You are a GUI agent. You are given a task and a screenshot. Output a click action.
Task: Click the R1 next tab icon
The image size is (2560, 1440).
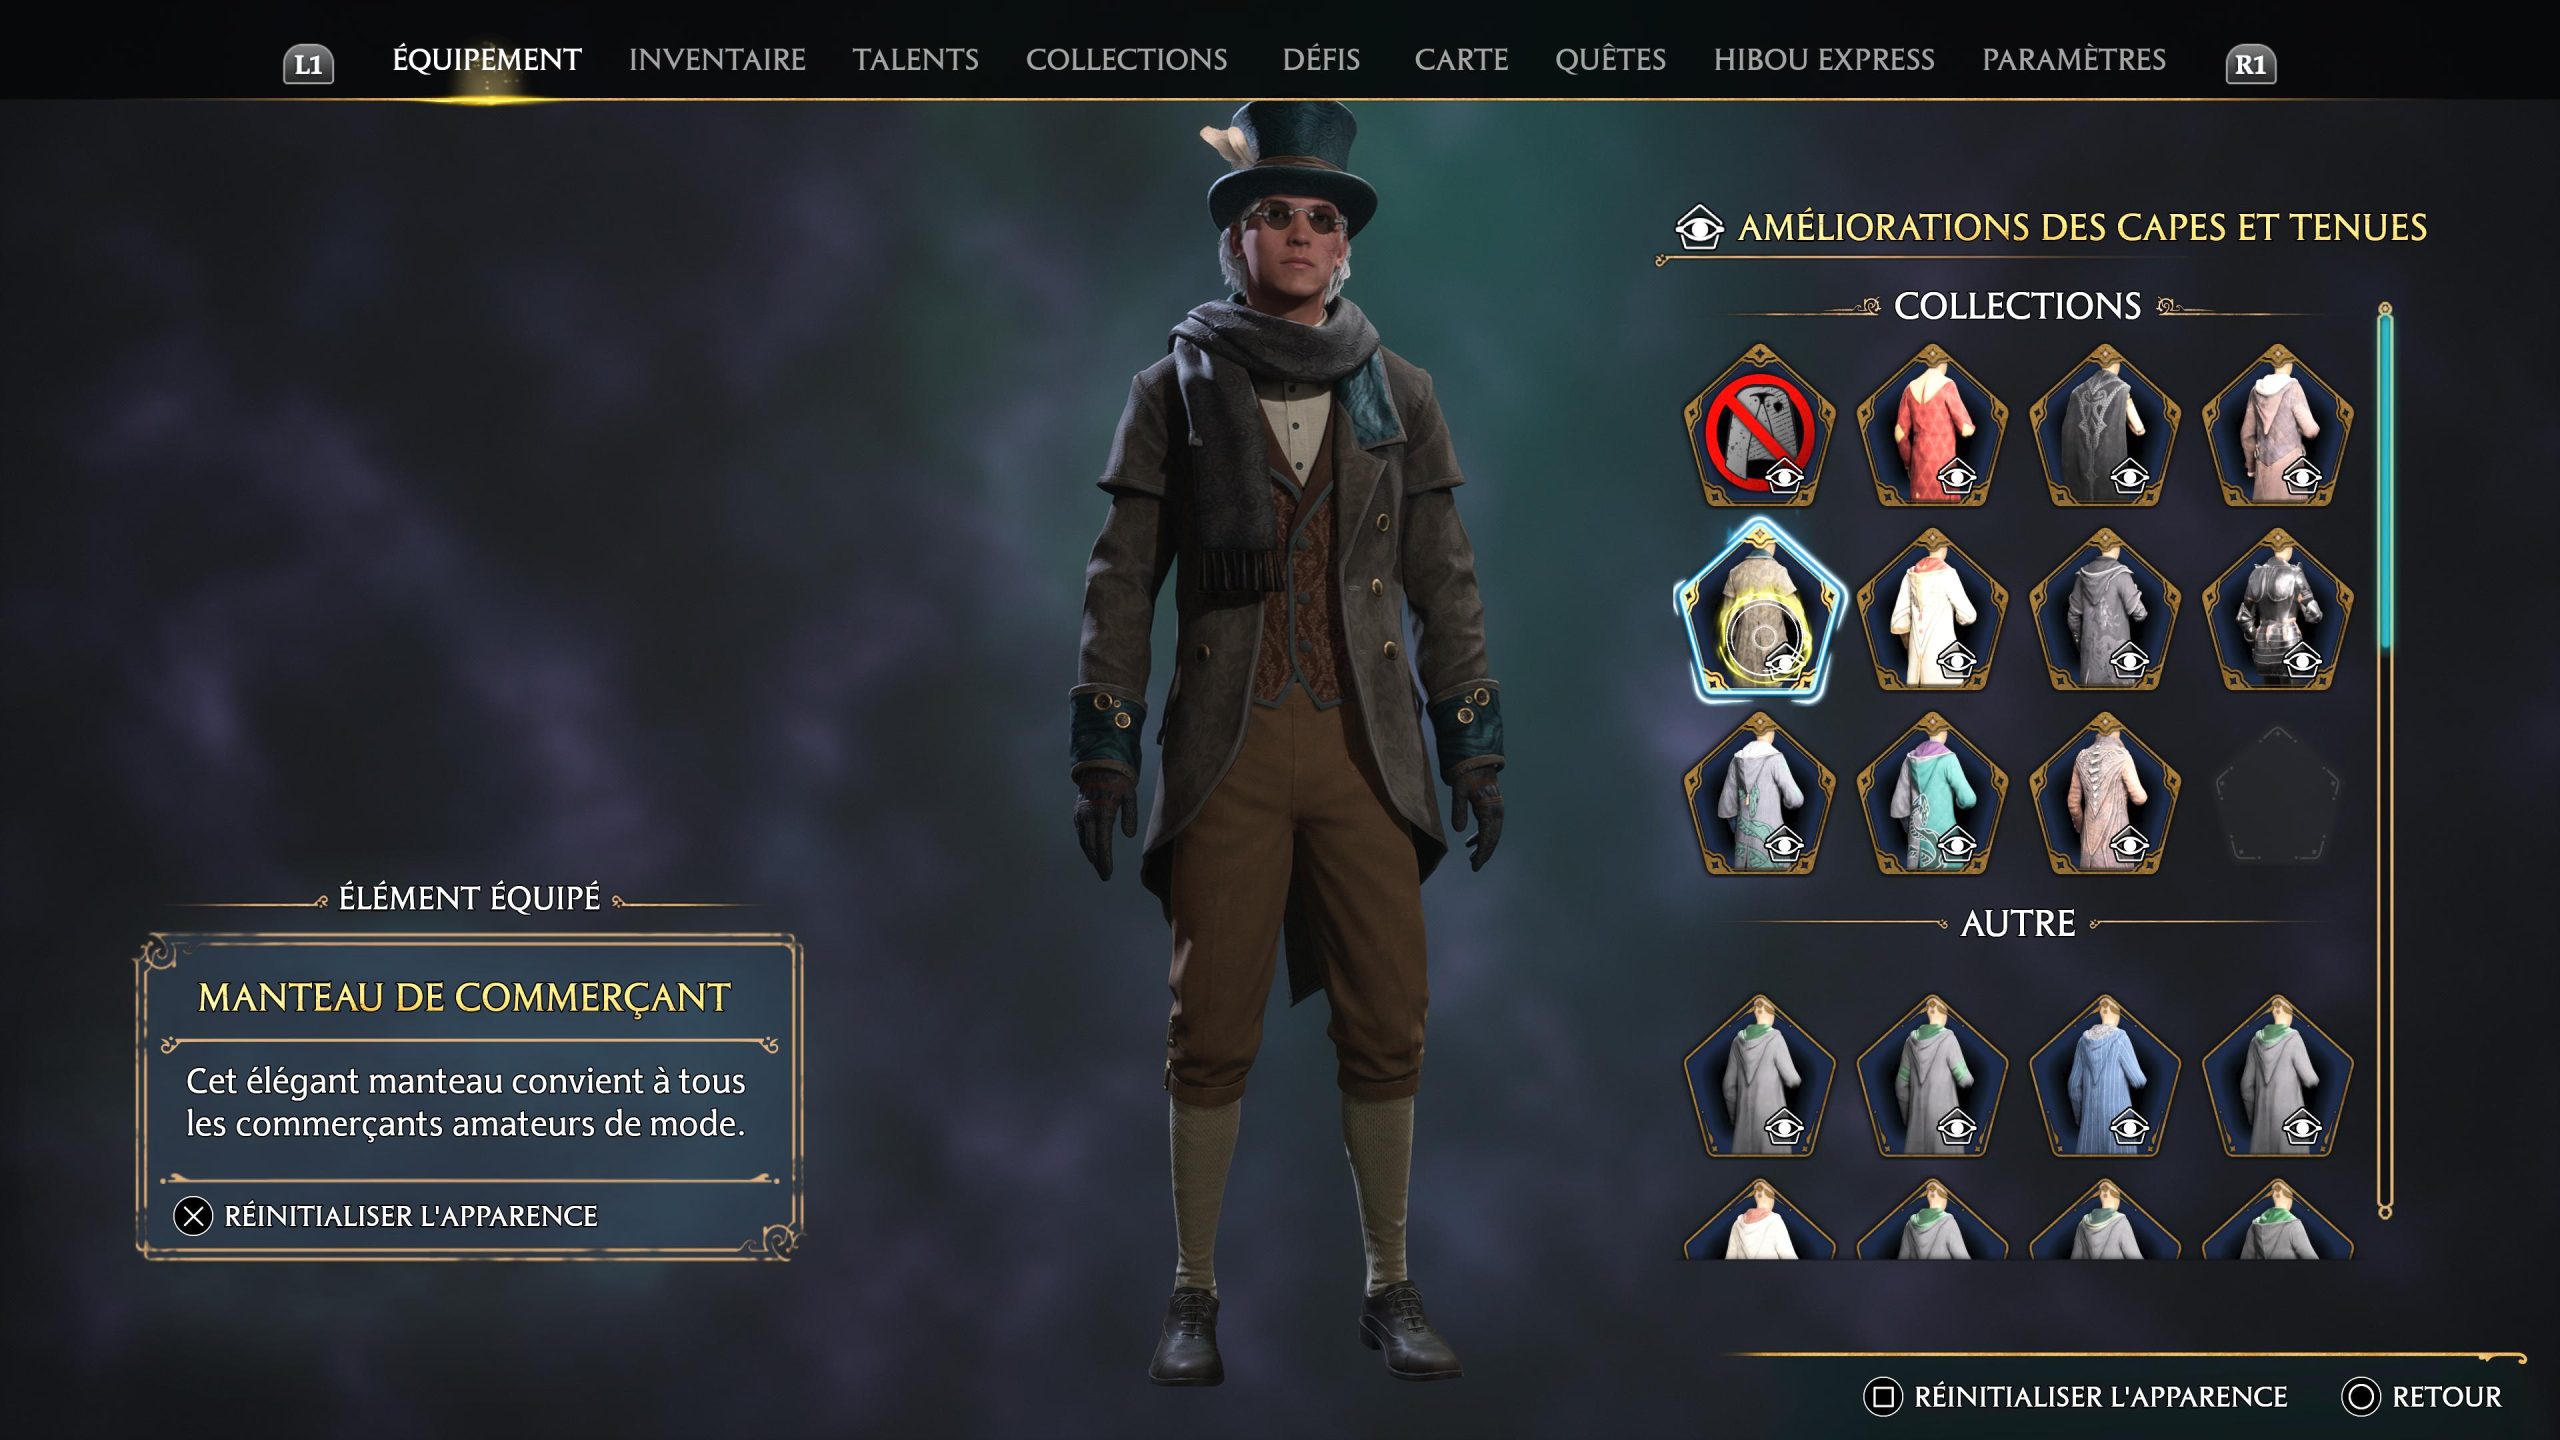click(x=2250, y=65)
